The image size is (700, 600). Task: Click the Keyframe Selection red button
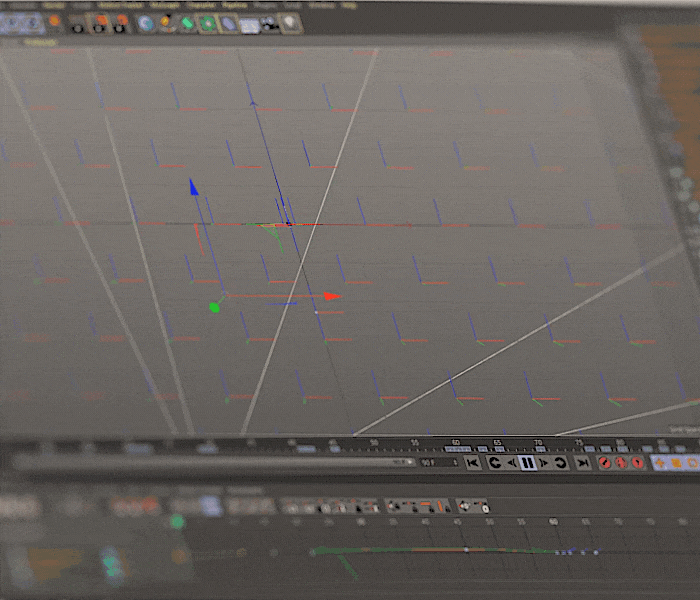click(x=638, y=463)
